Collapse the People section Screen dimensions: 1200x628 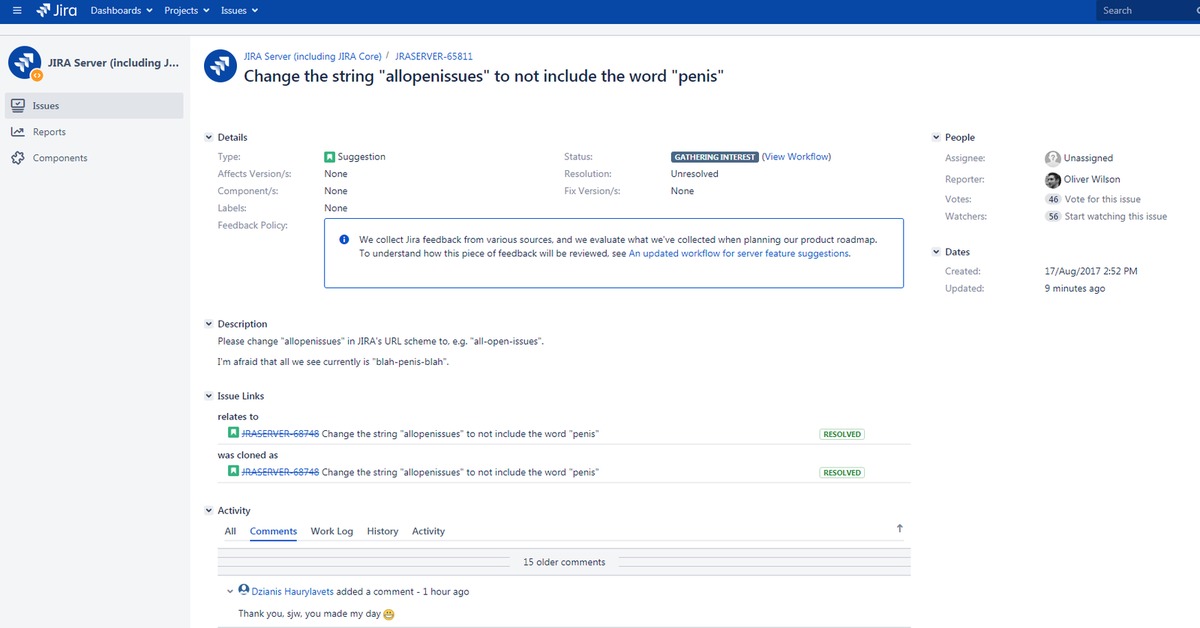[936, 138]
